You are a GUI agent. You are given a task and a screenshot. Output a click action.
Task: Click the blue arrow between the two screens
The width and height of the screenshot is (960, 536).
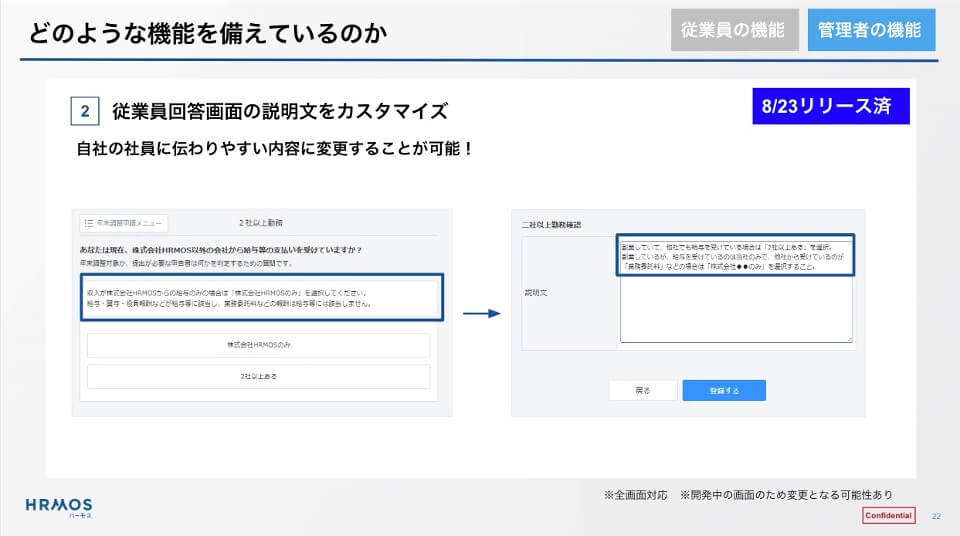[481, 313]
